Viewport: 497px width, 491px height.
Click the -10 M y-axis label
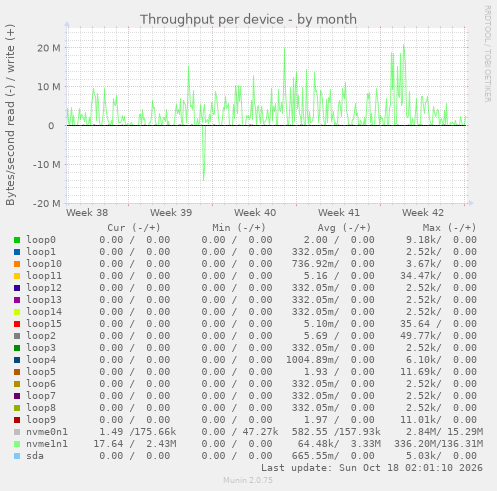coord(47,165)
